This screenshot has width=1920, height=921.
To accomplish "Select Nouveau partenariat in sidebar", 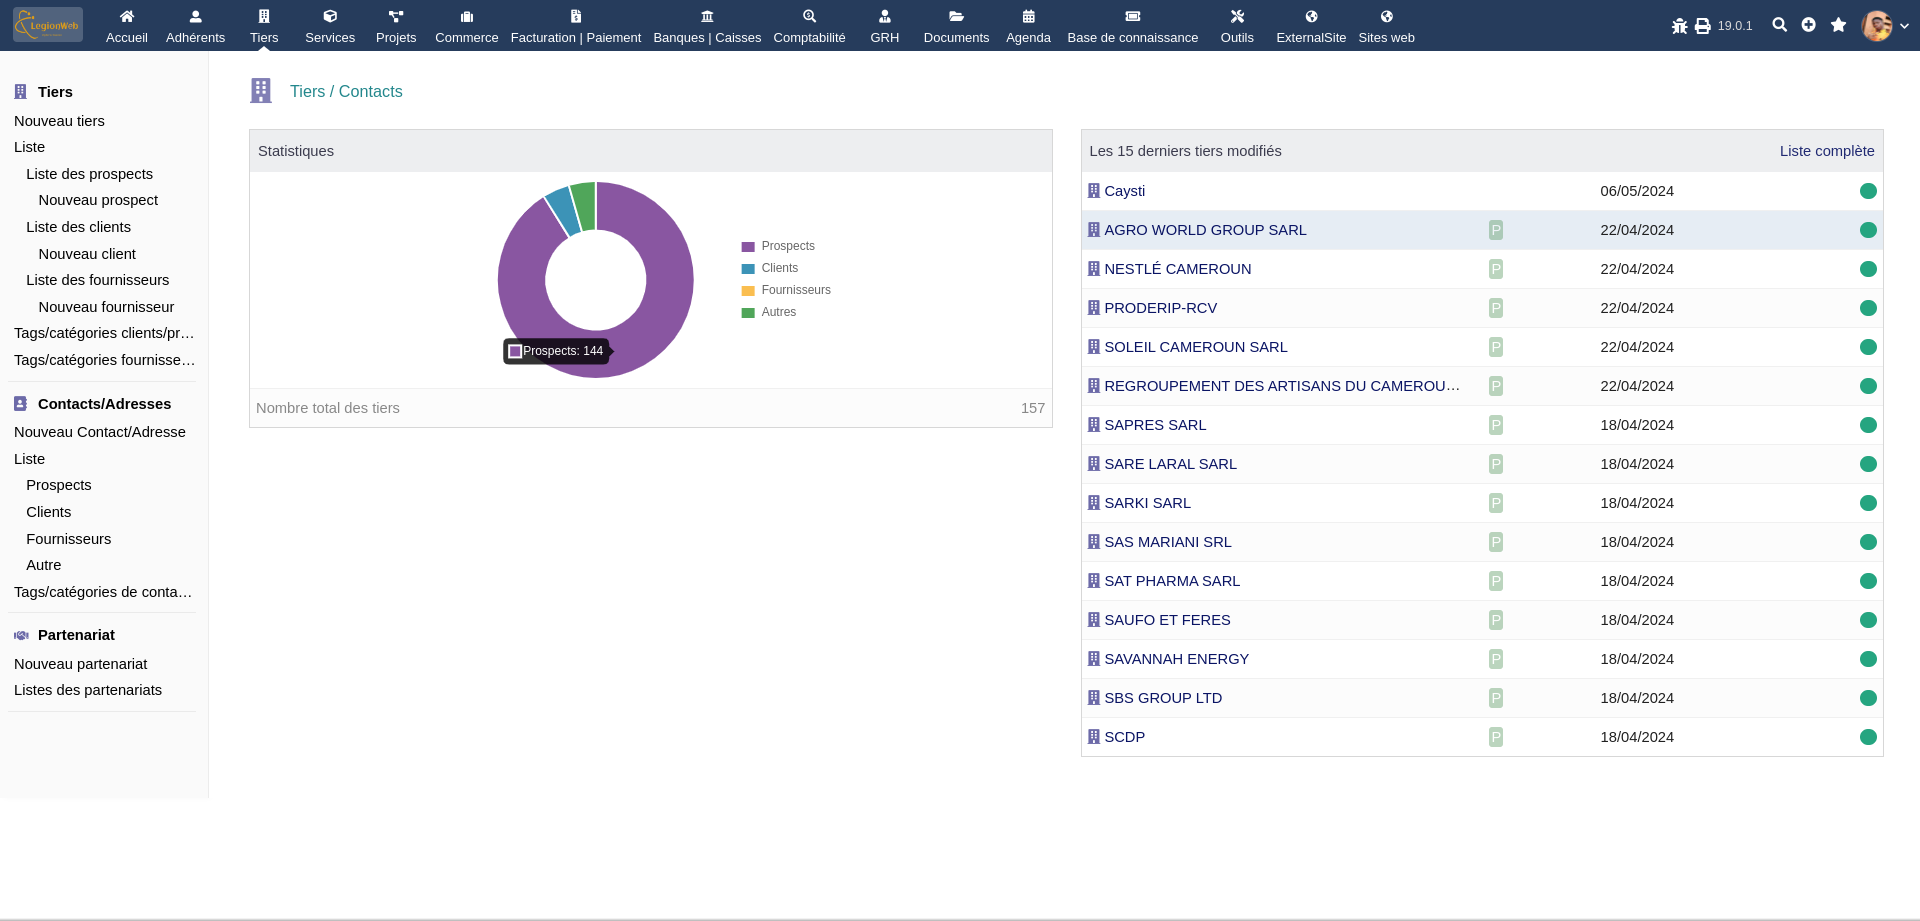I will tap(80, 664).
